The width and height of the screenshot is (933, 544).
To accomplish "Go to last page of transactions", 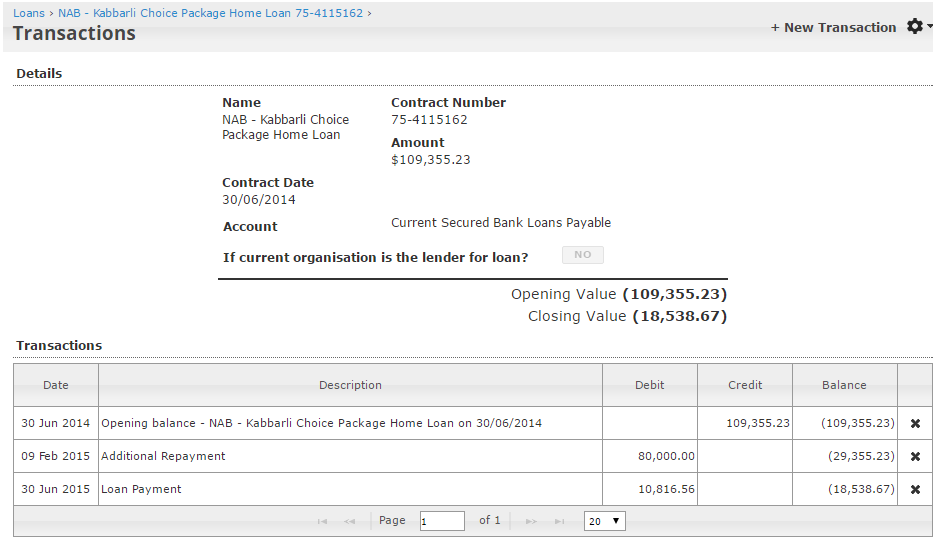I will pyautogui.click(x=559, y=521).
